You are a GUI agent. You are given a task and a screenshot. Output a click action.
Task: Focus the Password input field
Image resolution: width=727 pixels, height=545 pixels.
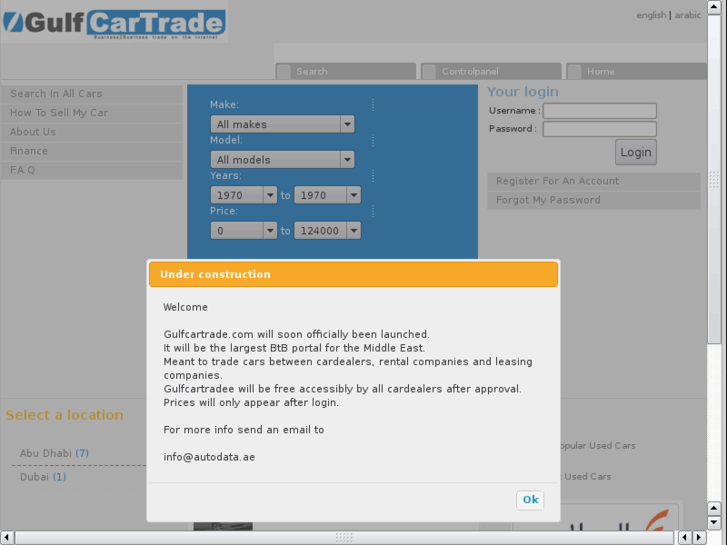599,129
